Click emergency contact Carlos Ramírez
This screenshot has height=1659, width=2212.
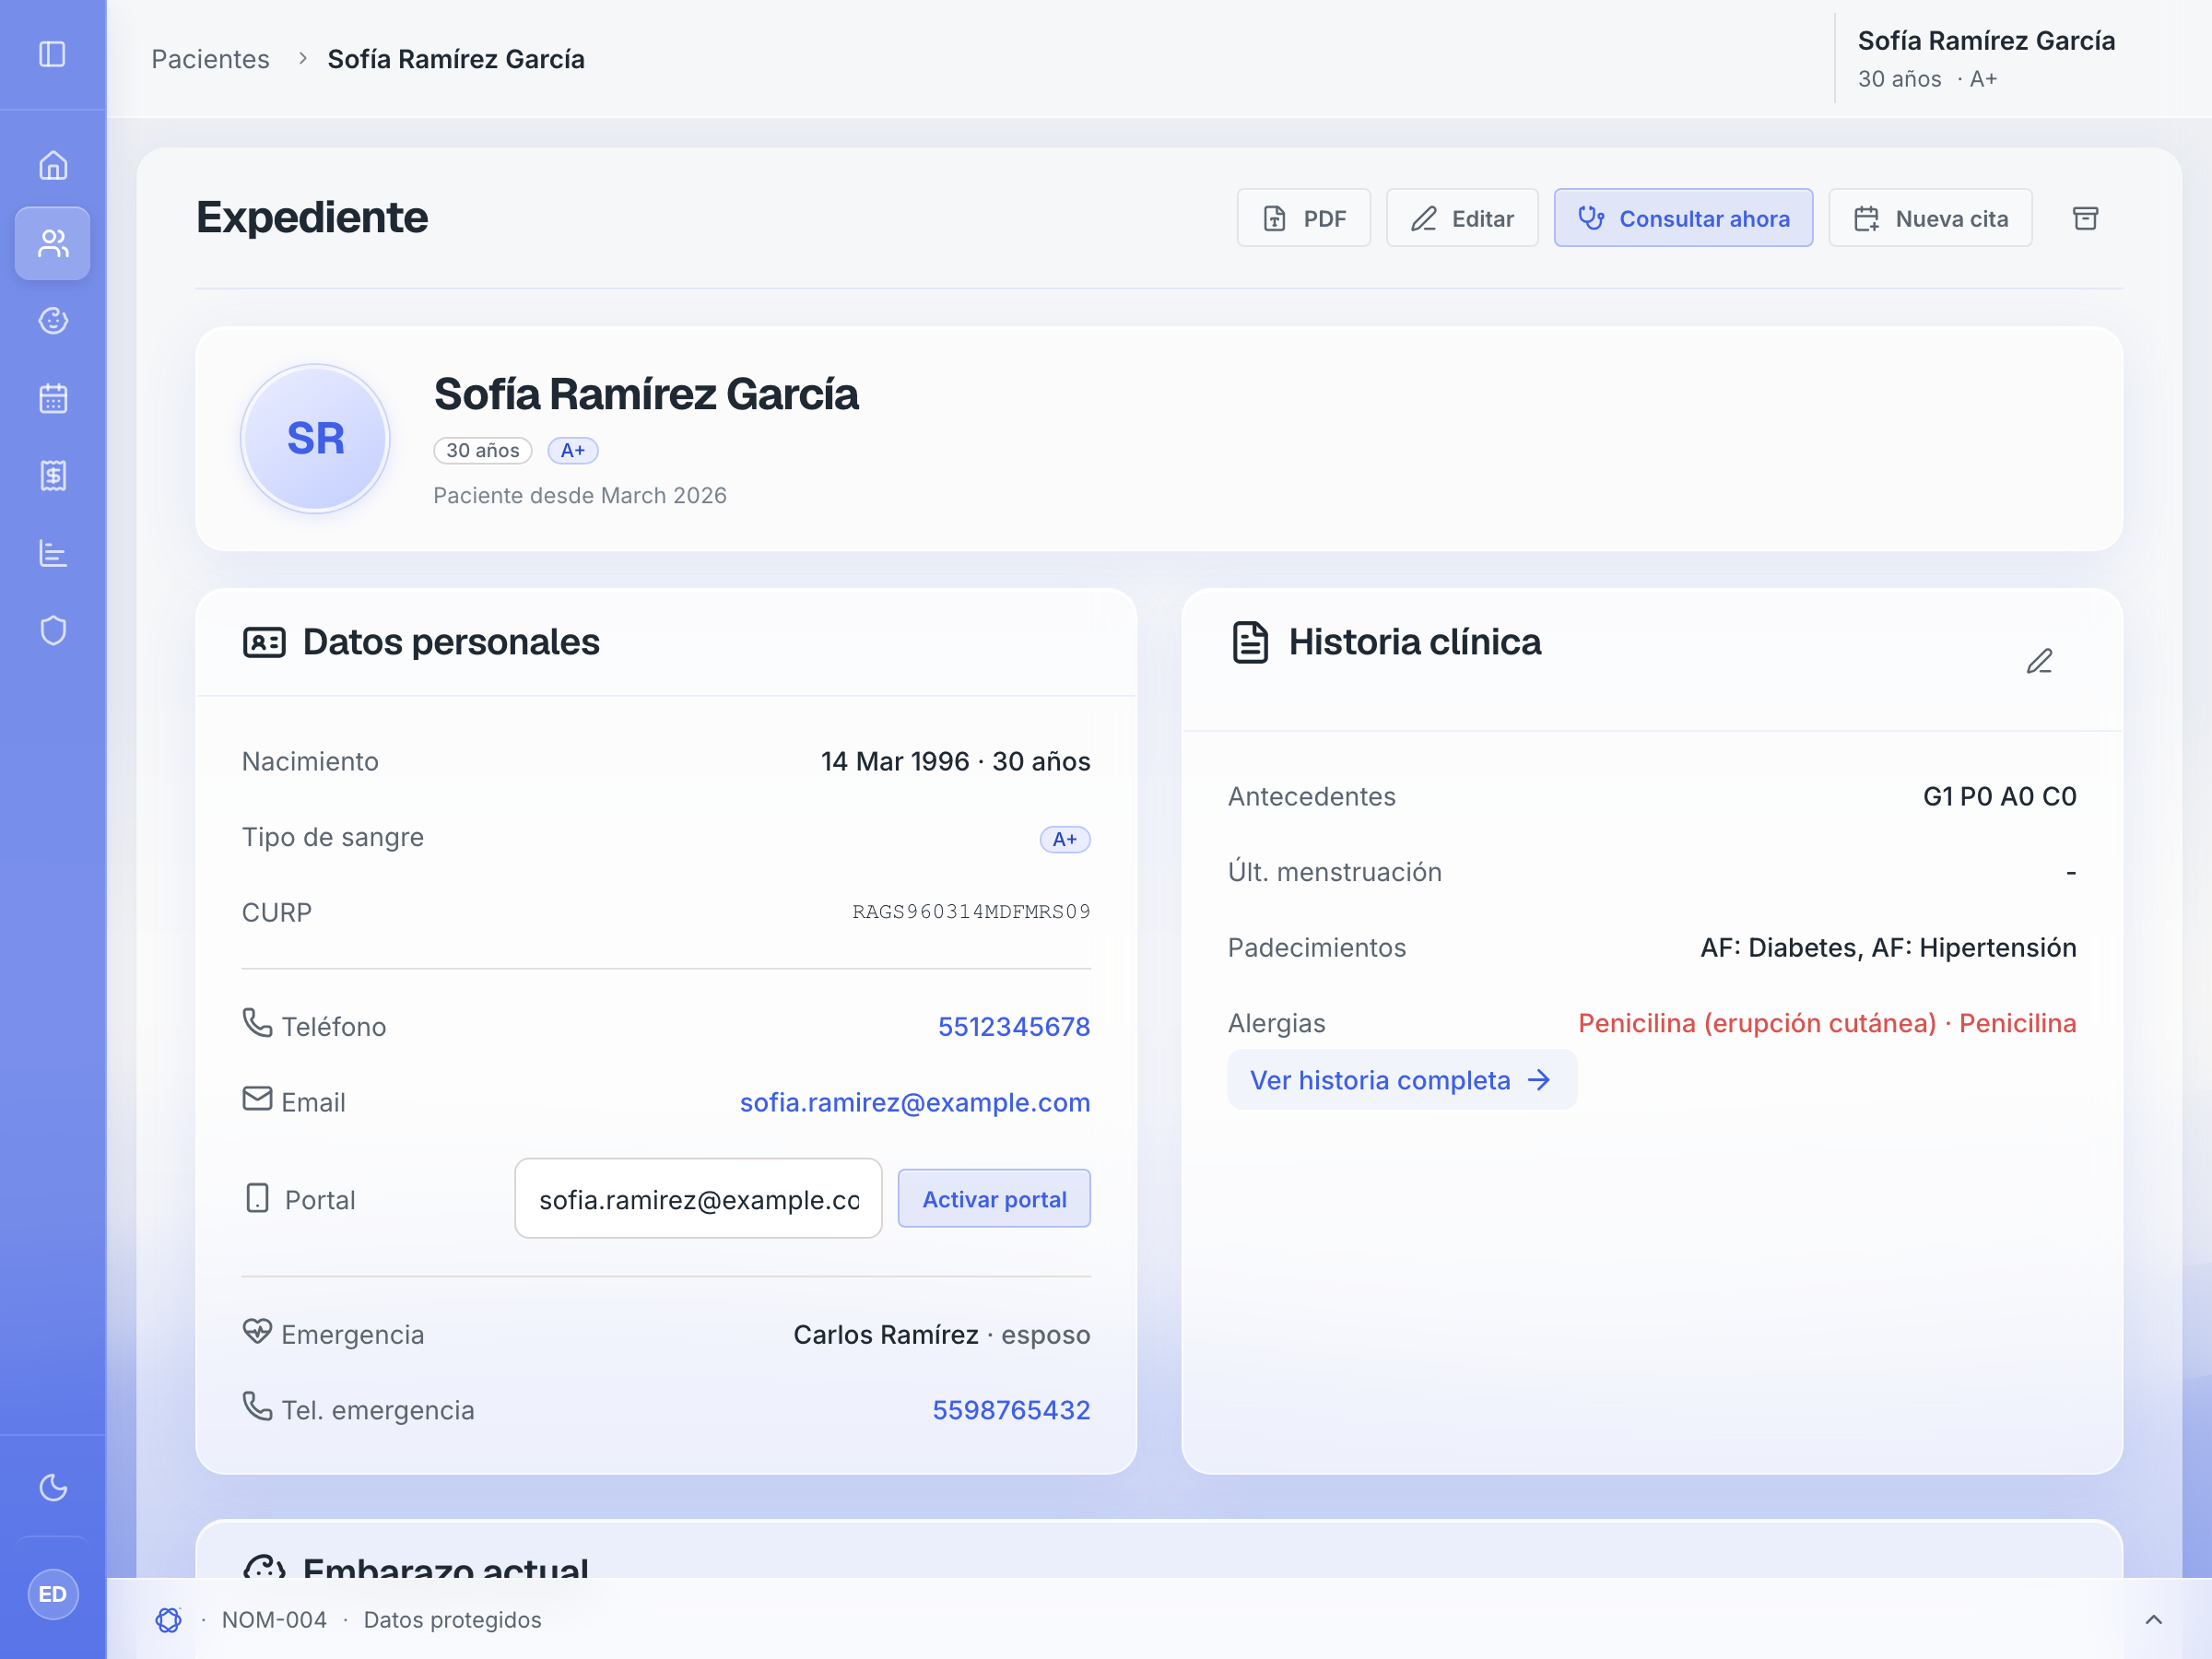pyautogui.click(x=886, y=1335)
